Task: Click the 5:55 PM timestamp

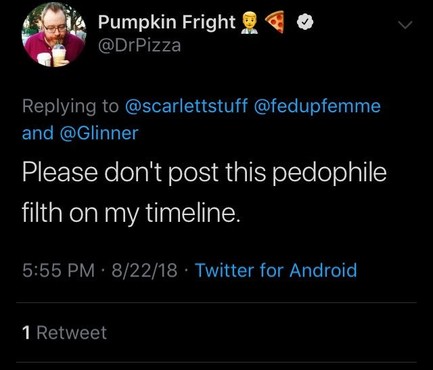Action: click(x=59, y=270)
